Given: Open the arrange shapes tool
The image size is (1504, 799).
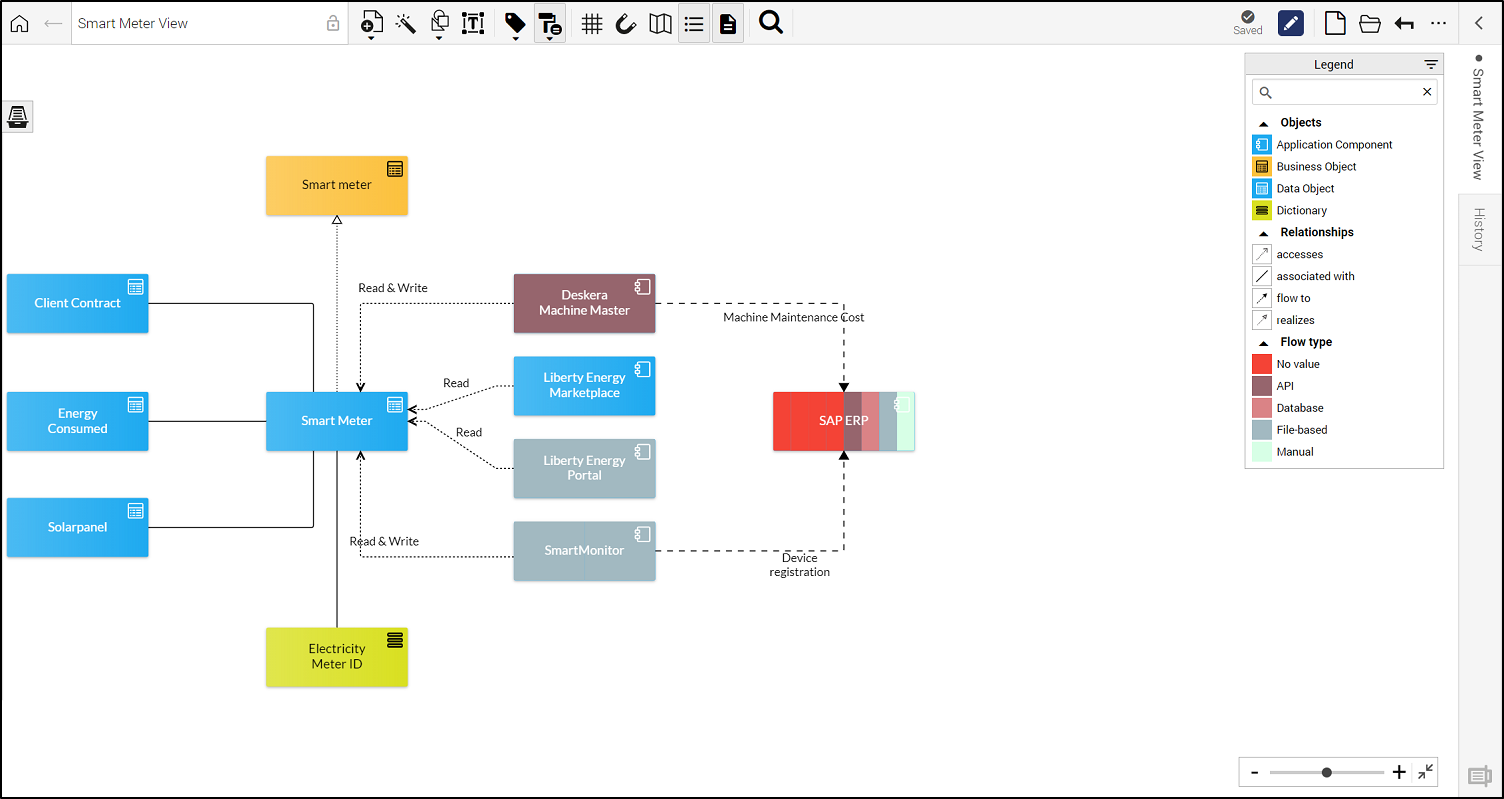Looking at the screenshot, I should (439, 24).
